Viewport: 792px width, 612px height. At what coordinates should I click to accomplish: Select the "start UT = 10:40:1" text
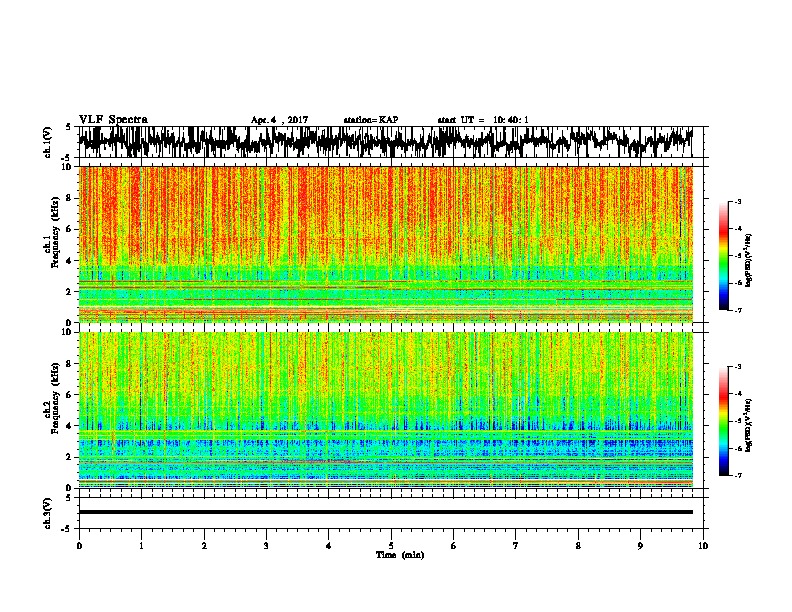[x=483, y=120]
